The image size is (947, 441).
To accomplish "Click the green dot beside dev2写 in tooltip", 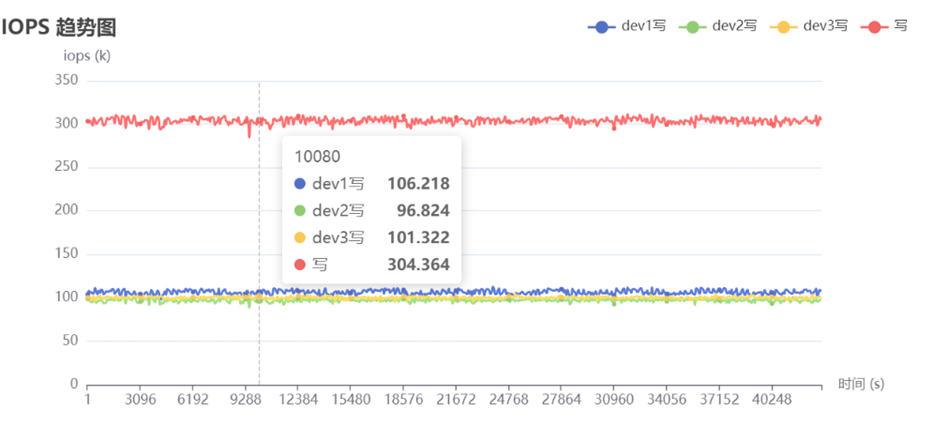I will [300, 211].
